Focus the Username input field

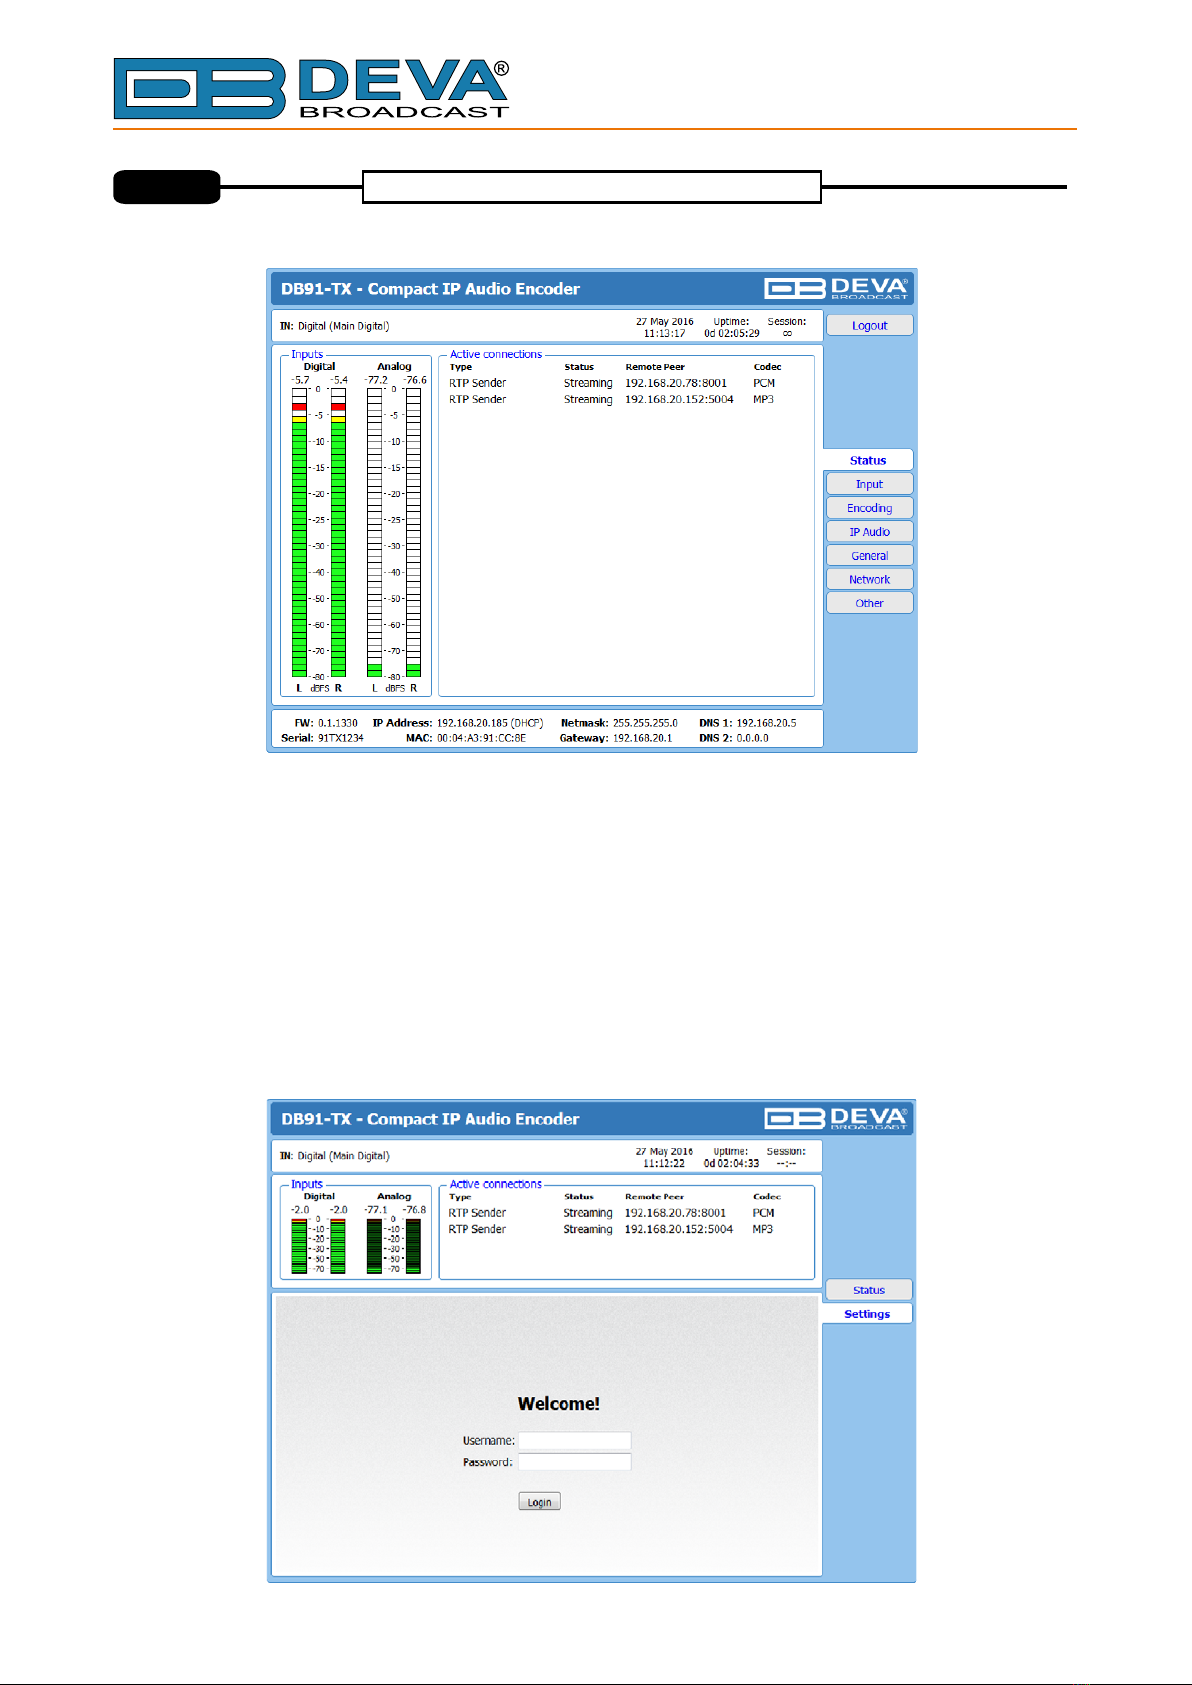pyautogui.click(x=575, y=1441)
